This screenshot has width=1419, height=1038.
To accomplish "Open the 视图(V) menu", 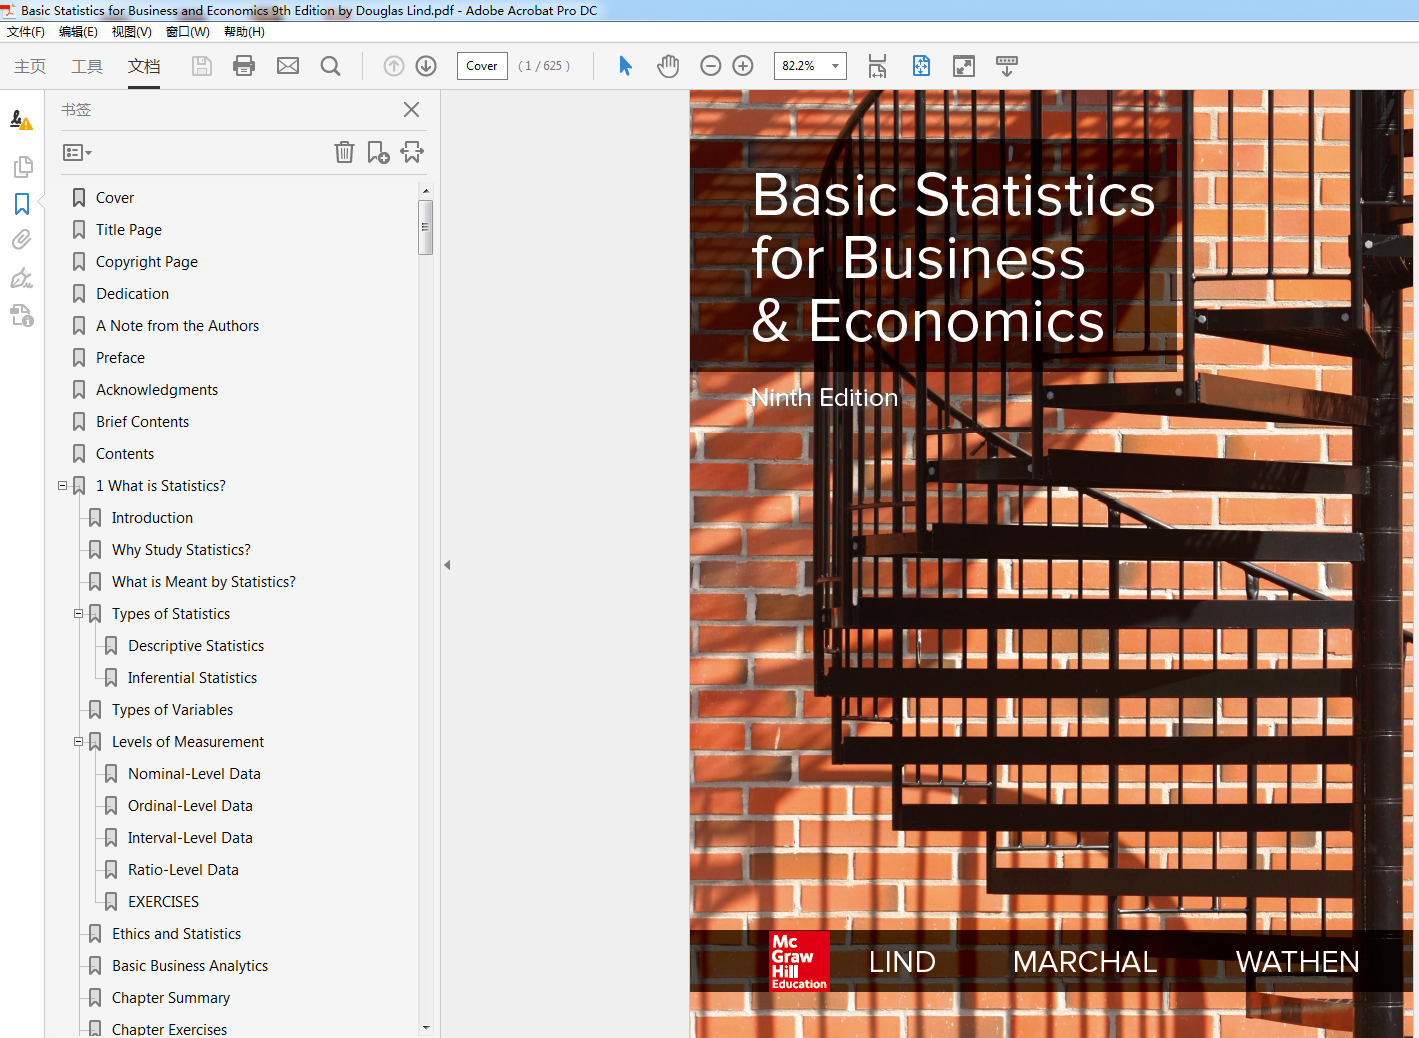I will [132, 32].
